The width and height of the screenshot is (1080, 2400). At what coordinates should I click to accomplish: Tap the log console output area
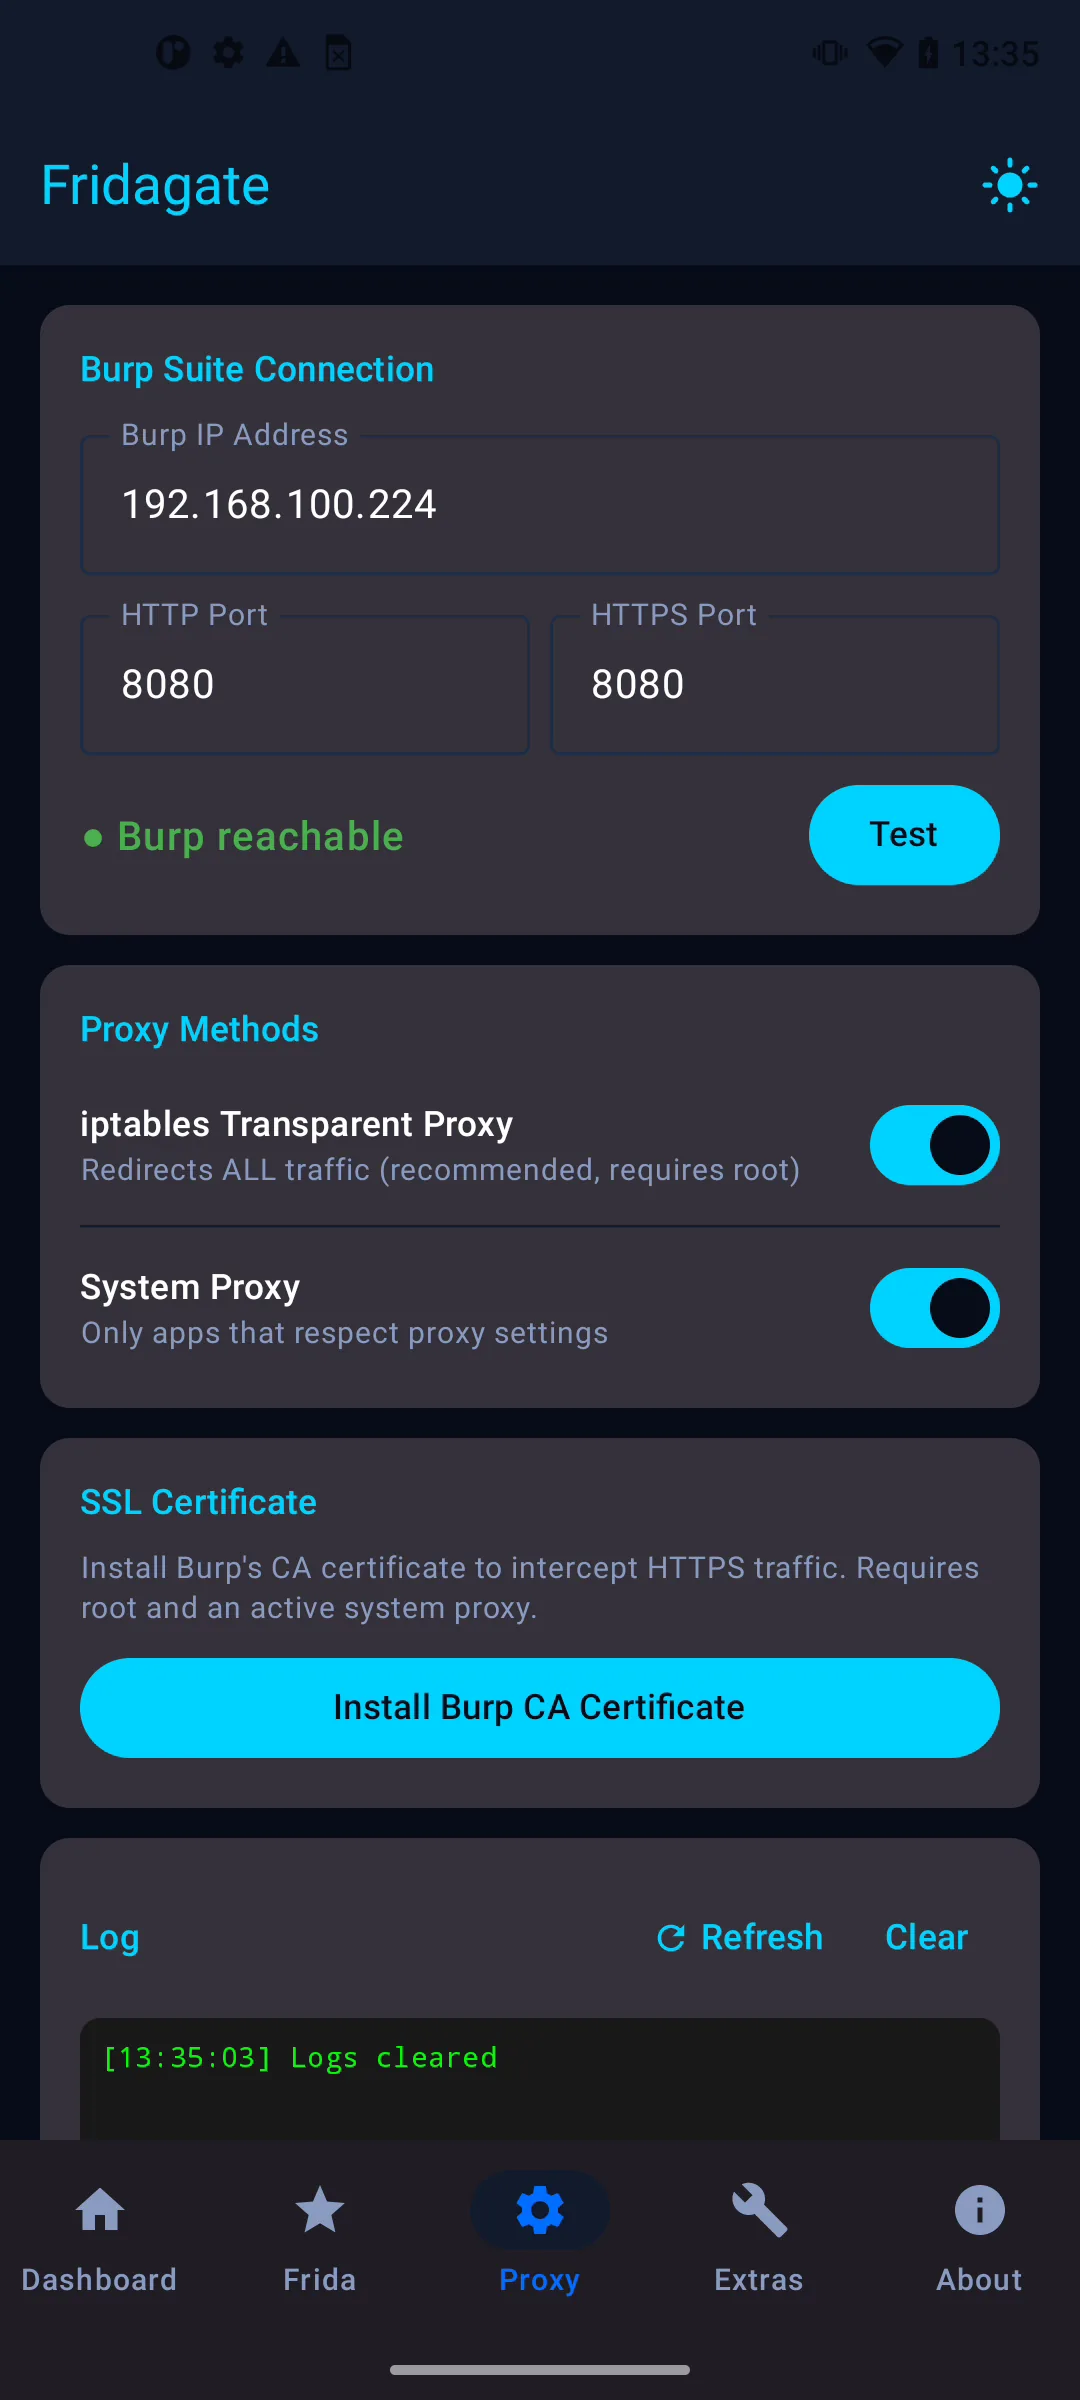pyautogui.click(x=540, y=2079)
